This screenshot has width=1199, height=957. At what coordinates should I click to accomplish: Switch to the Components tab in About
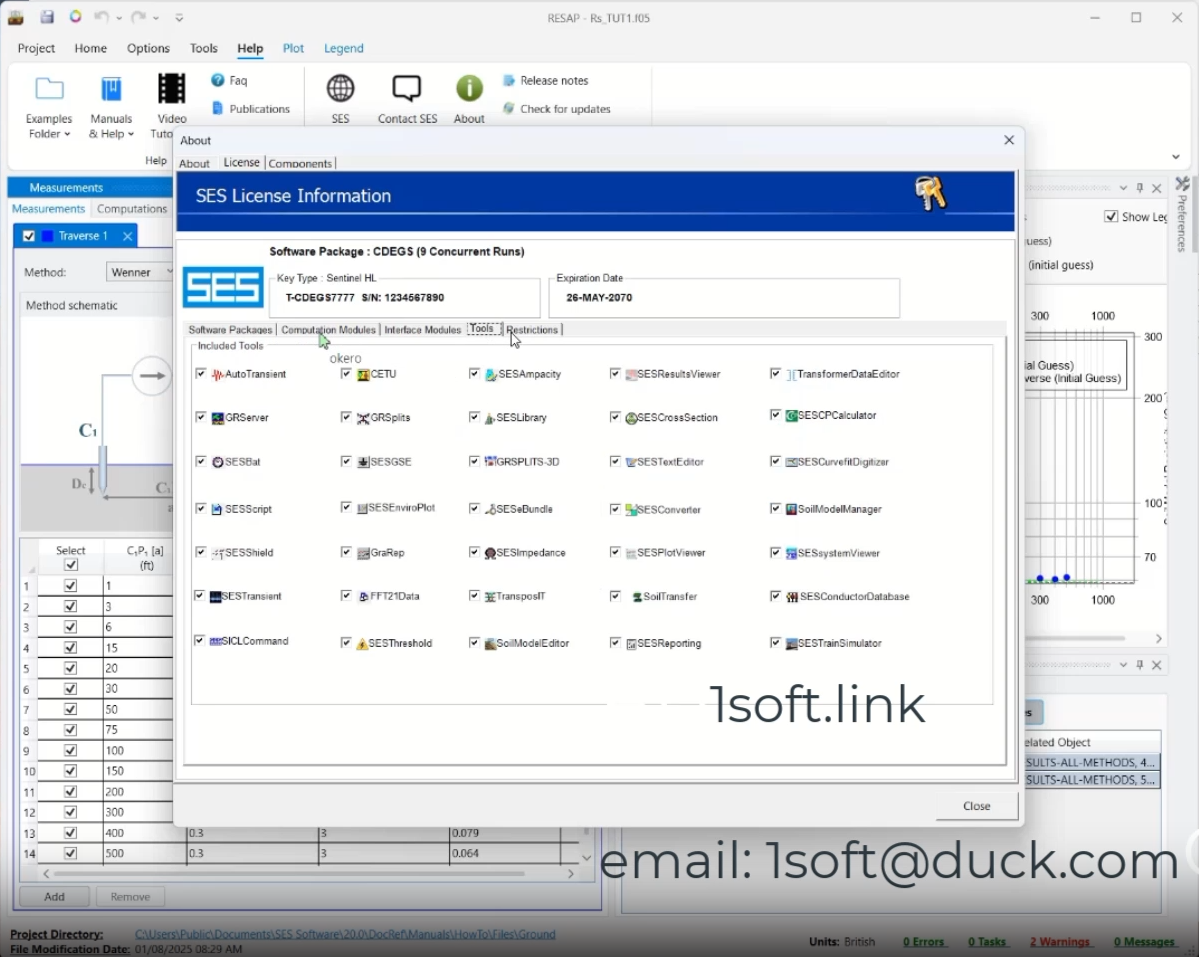pos(300,164)
